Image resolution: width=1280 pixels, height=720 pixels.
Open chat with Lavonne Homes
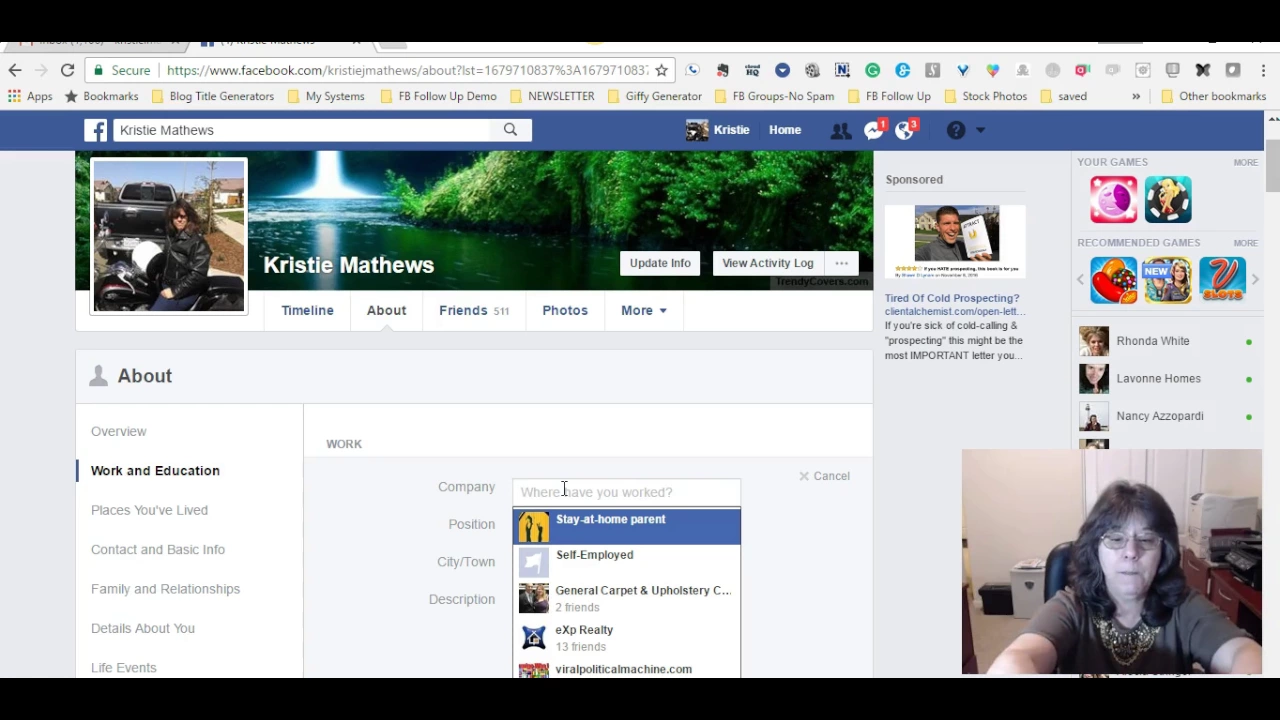click(x=1168, y=379)
